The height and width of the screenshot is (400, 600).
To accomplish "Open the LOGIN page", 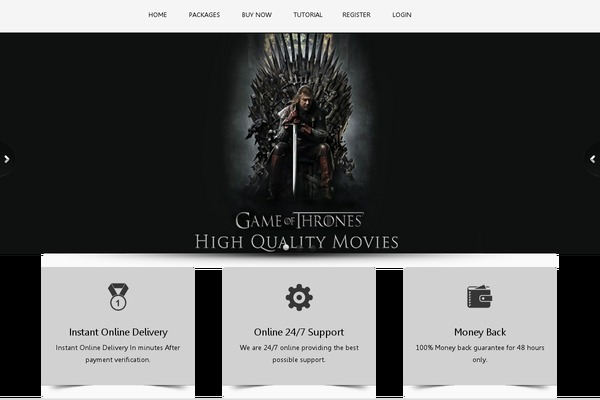I will tap(402, 15).
